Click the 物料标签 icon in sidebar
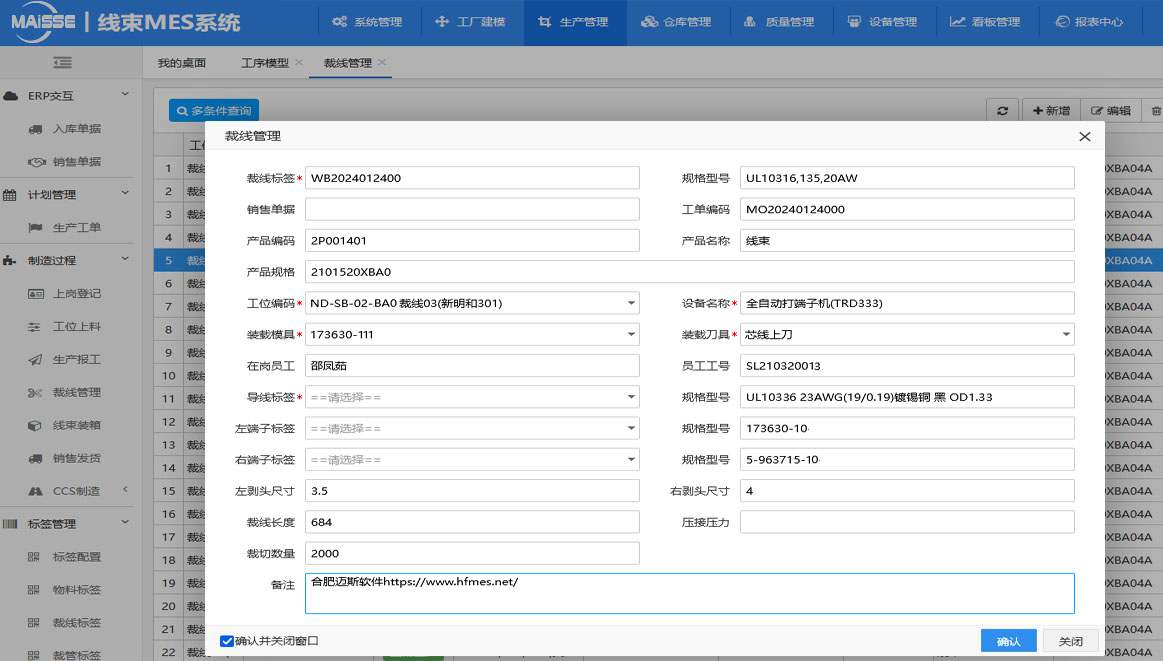This screenshot has height=661, width=1163. click(x=34, y=590)
